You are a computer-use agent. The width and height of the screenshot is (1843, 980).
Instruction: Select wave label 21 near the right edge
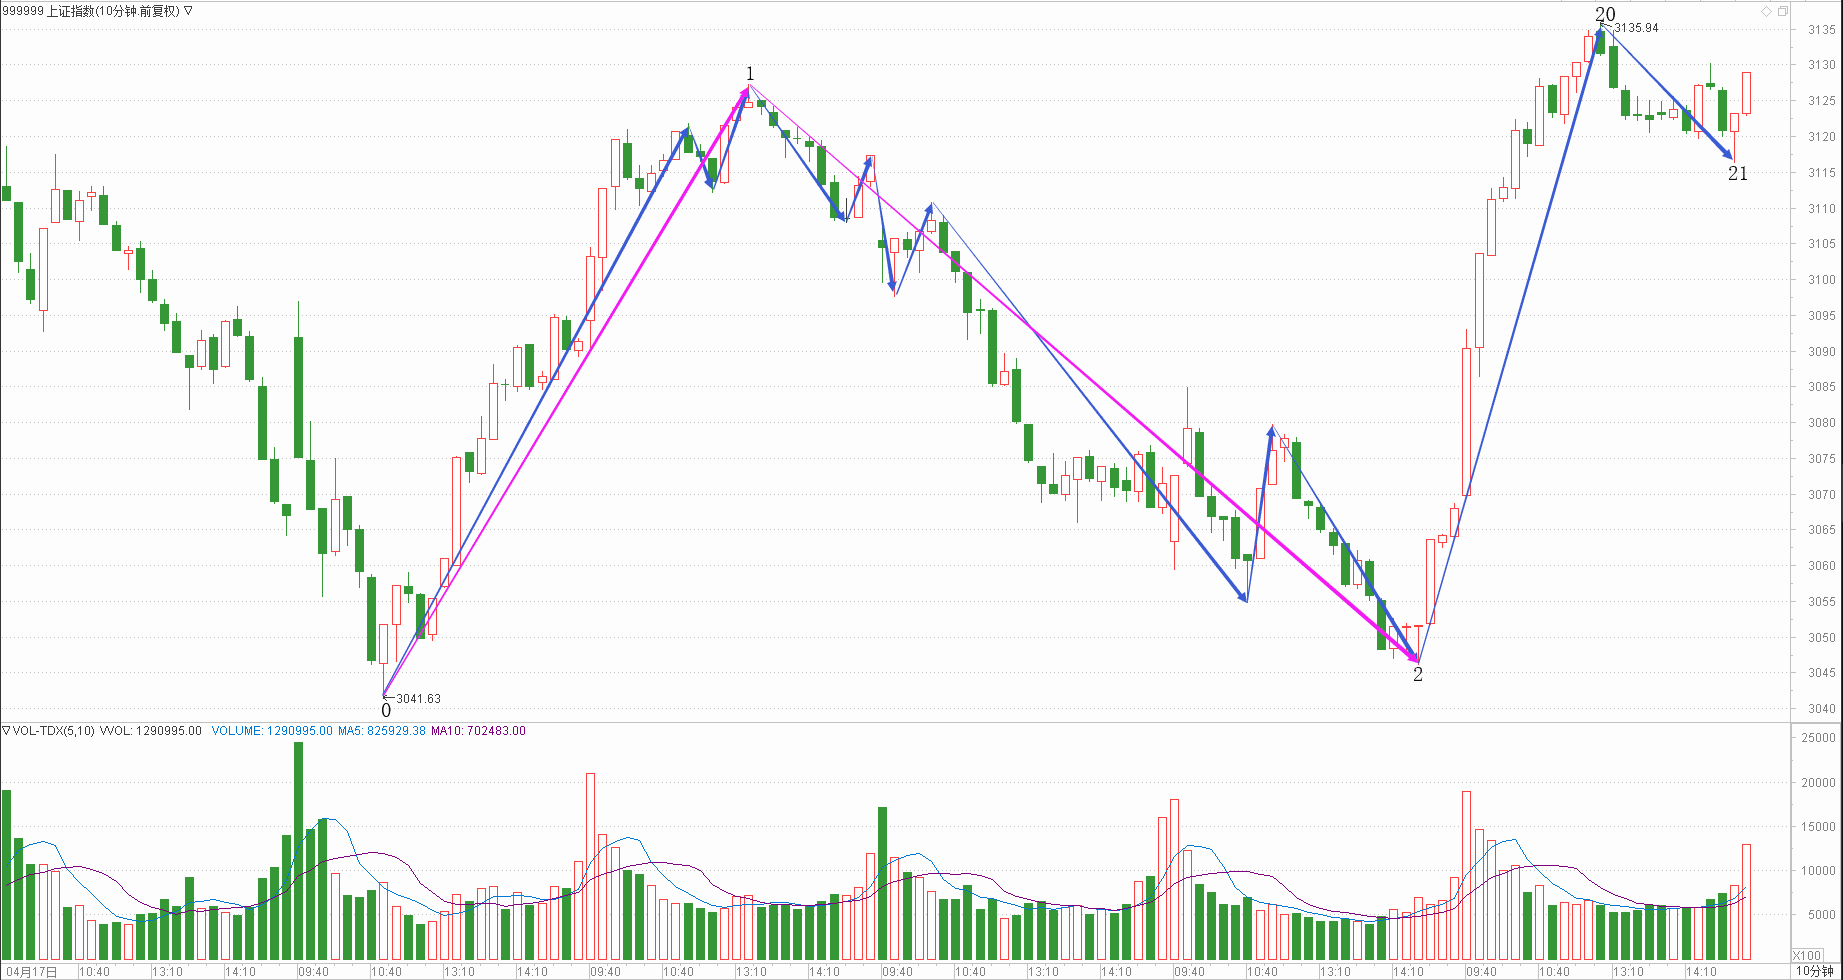point(1738,174)
